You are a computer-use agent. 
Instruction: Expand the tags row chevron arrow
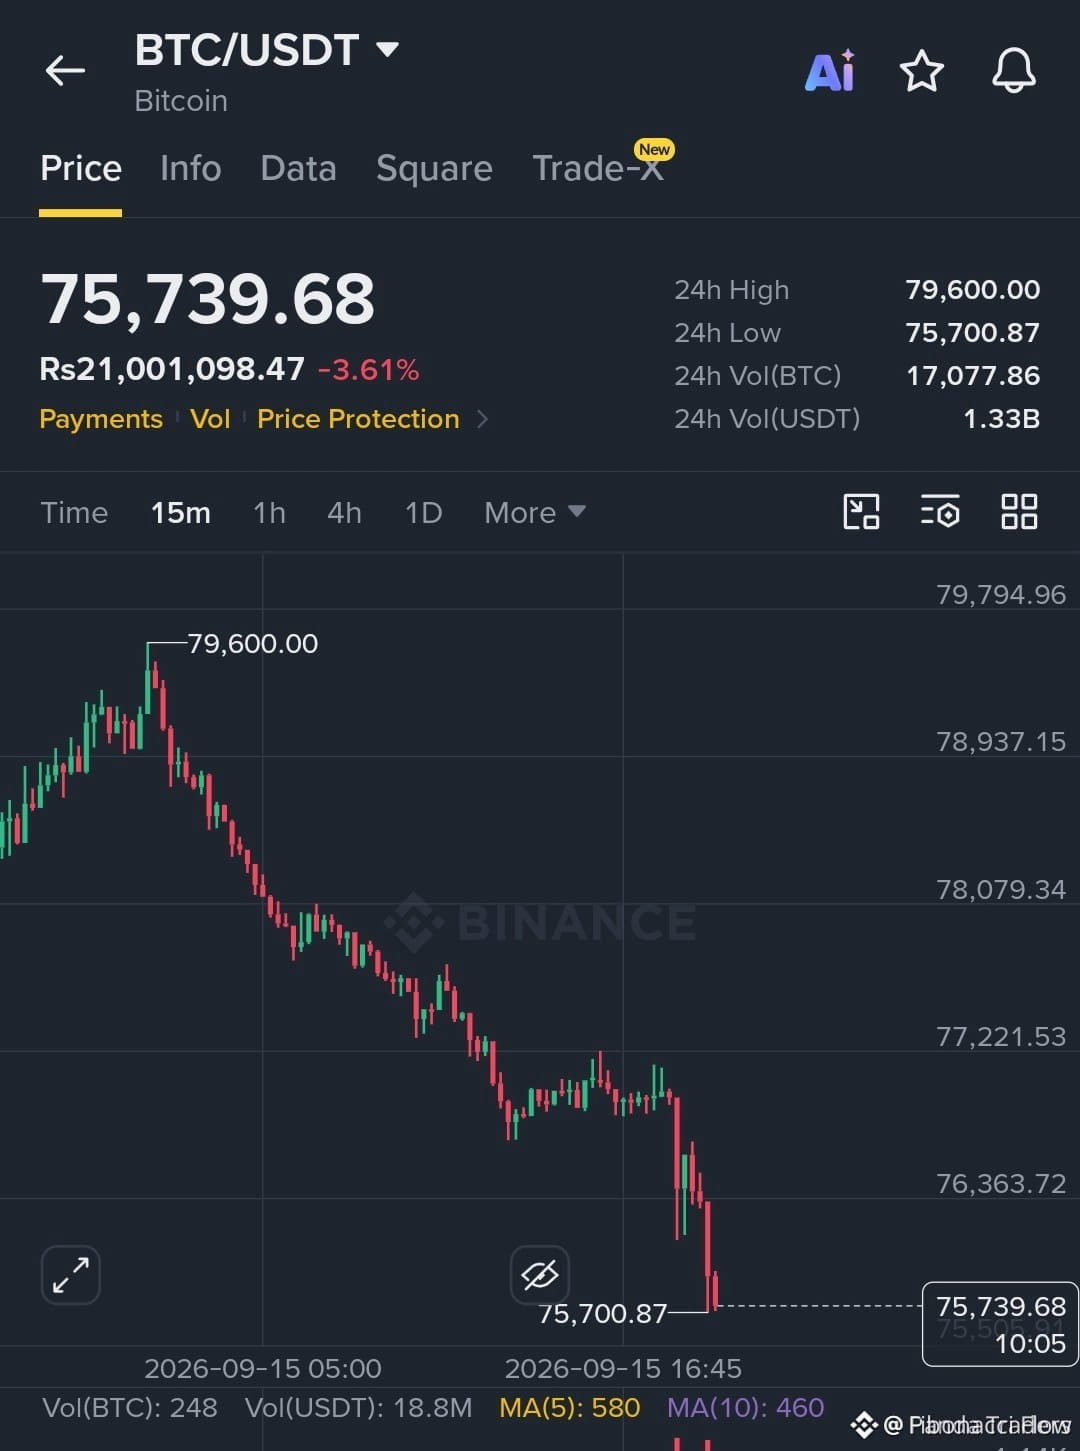(482, 419)
